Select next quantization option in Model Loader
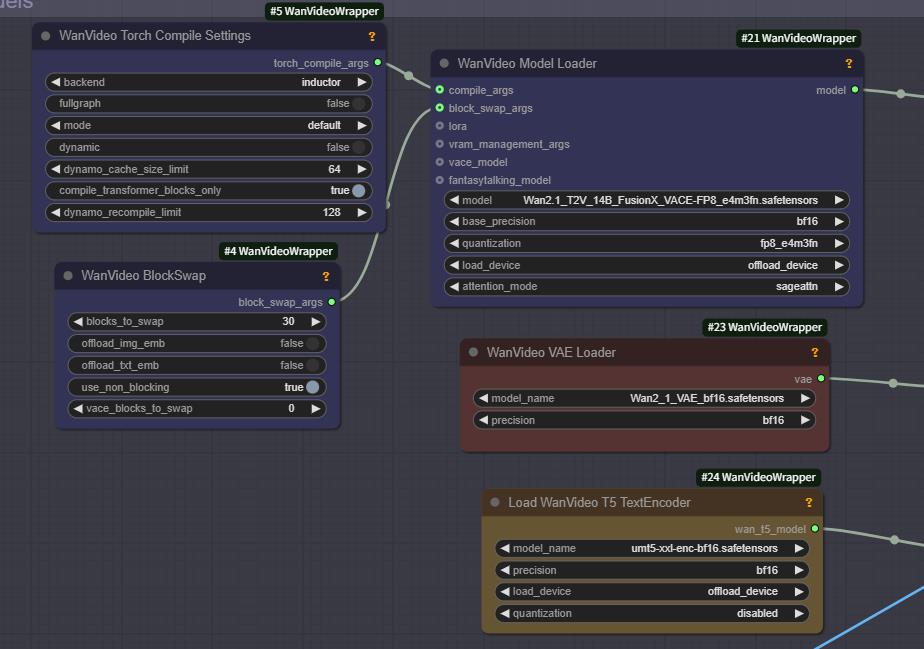Screen dimensions: 924x649 click(x=839, y=243)
